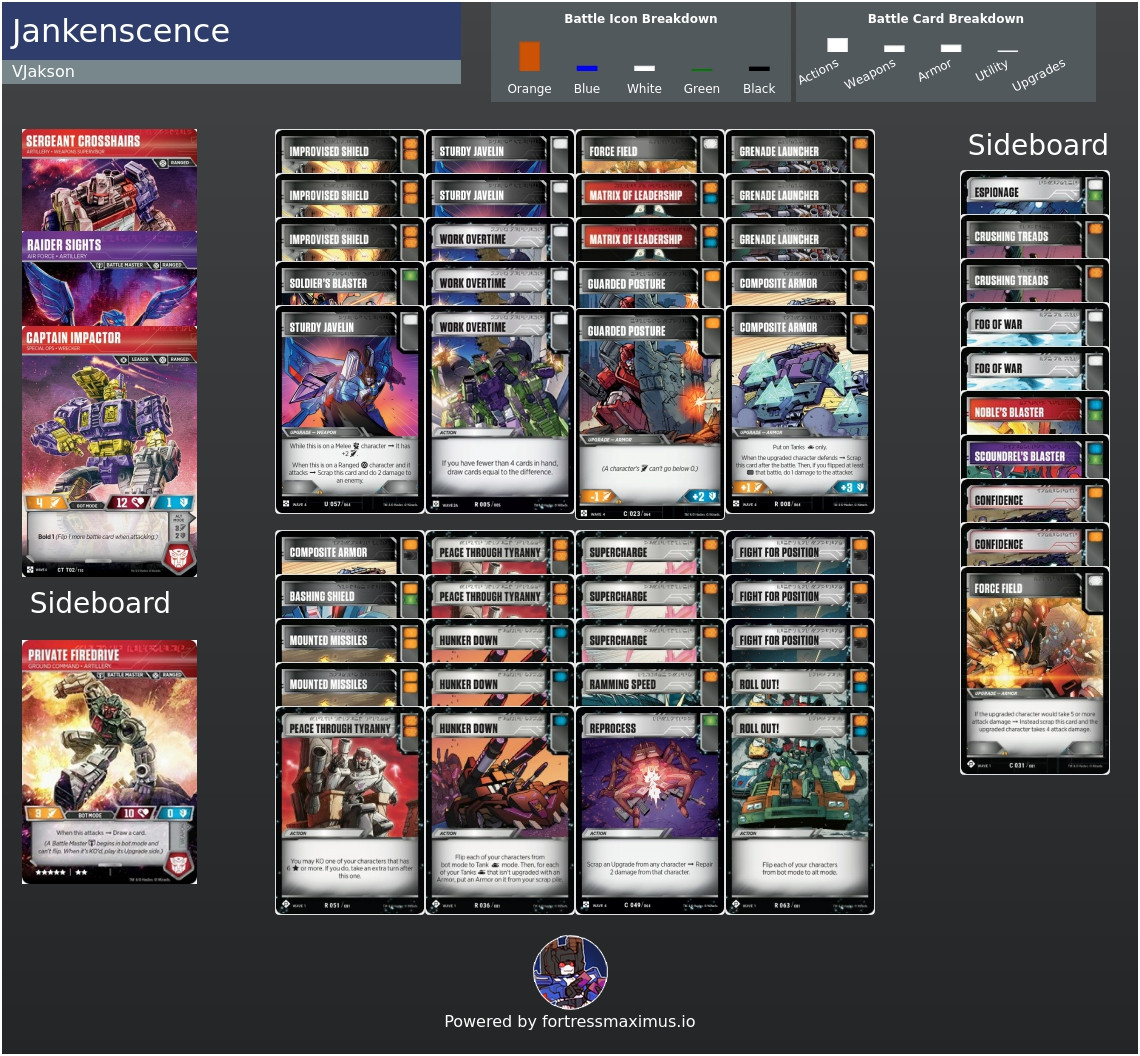Screen dimensions: 1140x1056
Task: Click green battle icon on Reprocess card
Action: (710, 721)
